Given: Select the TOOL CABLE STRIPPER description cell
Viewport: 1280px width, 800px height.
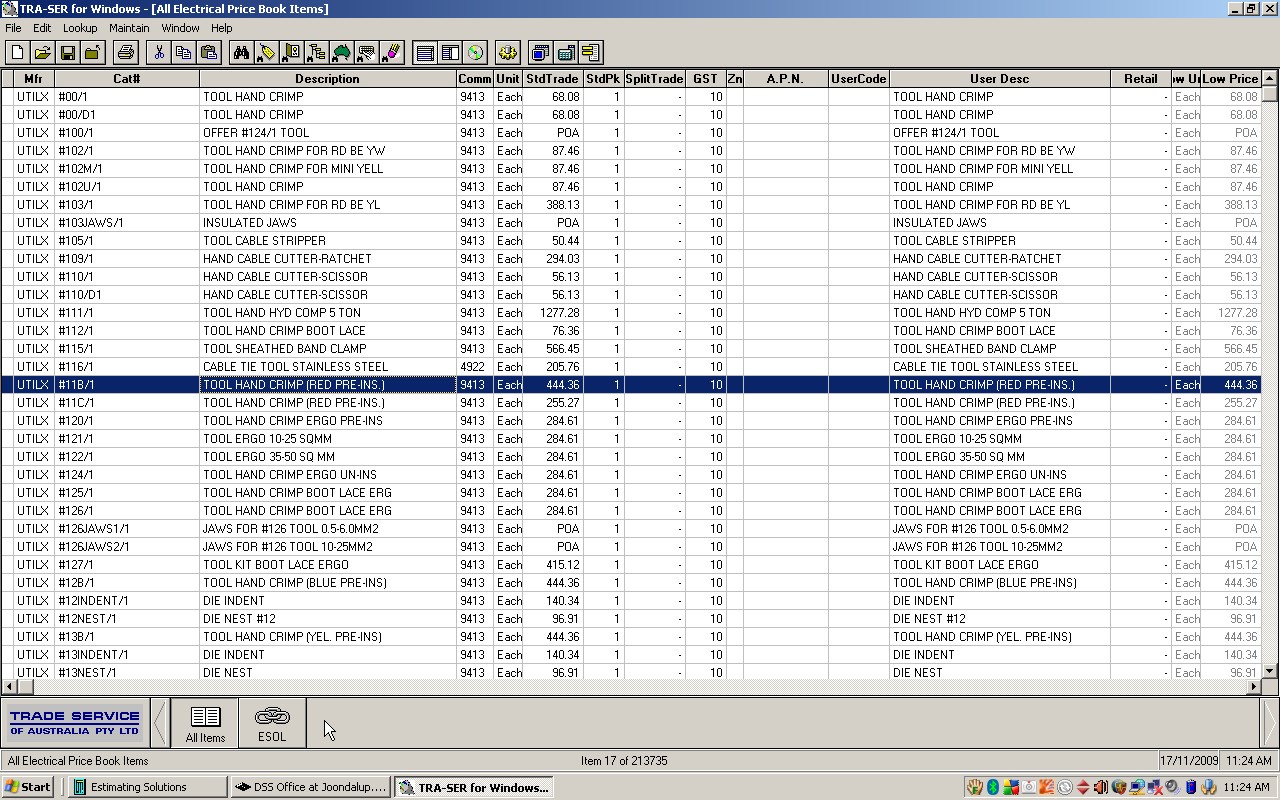Looking at the screenshot, I should (328, 241).
